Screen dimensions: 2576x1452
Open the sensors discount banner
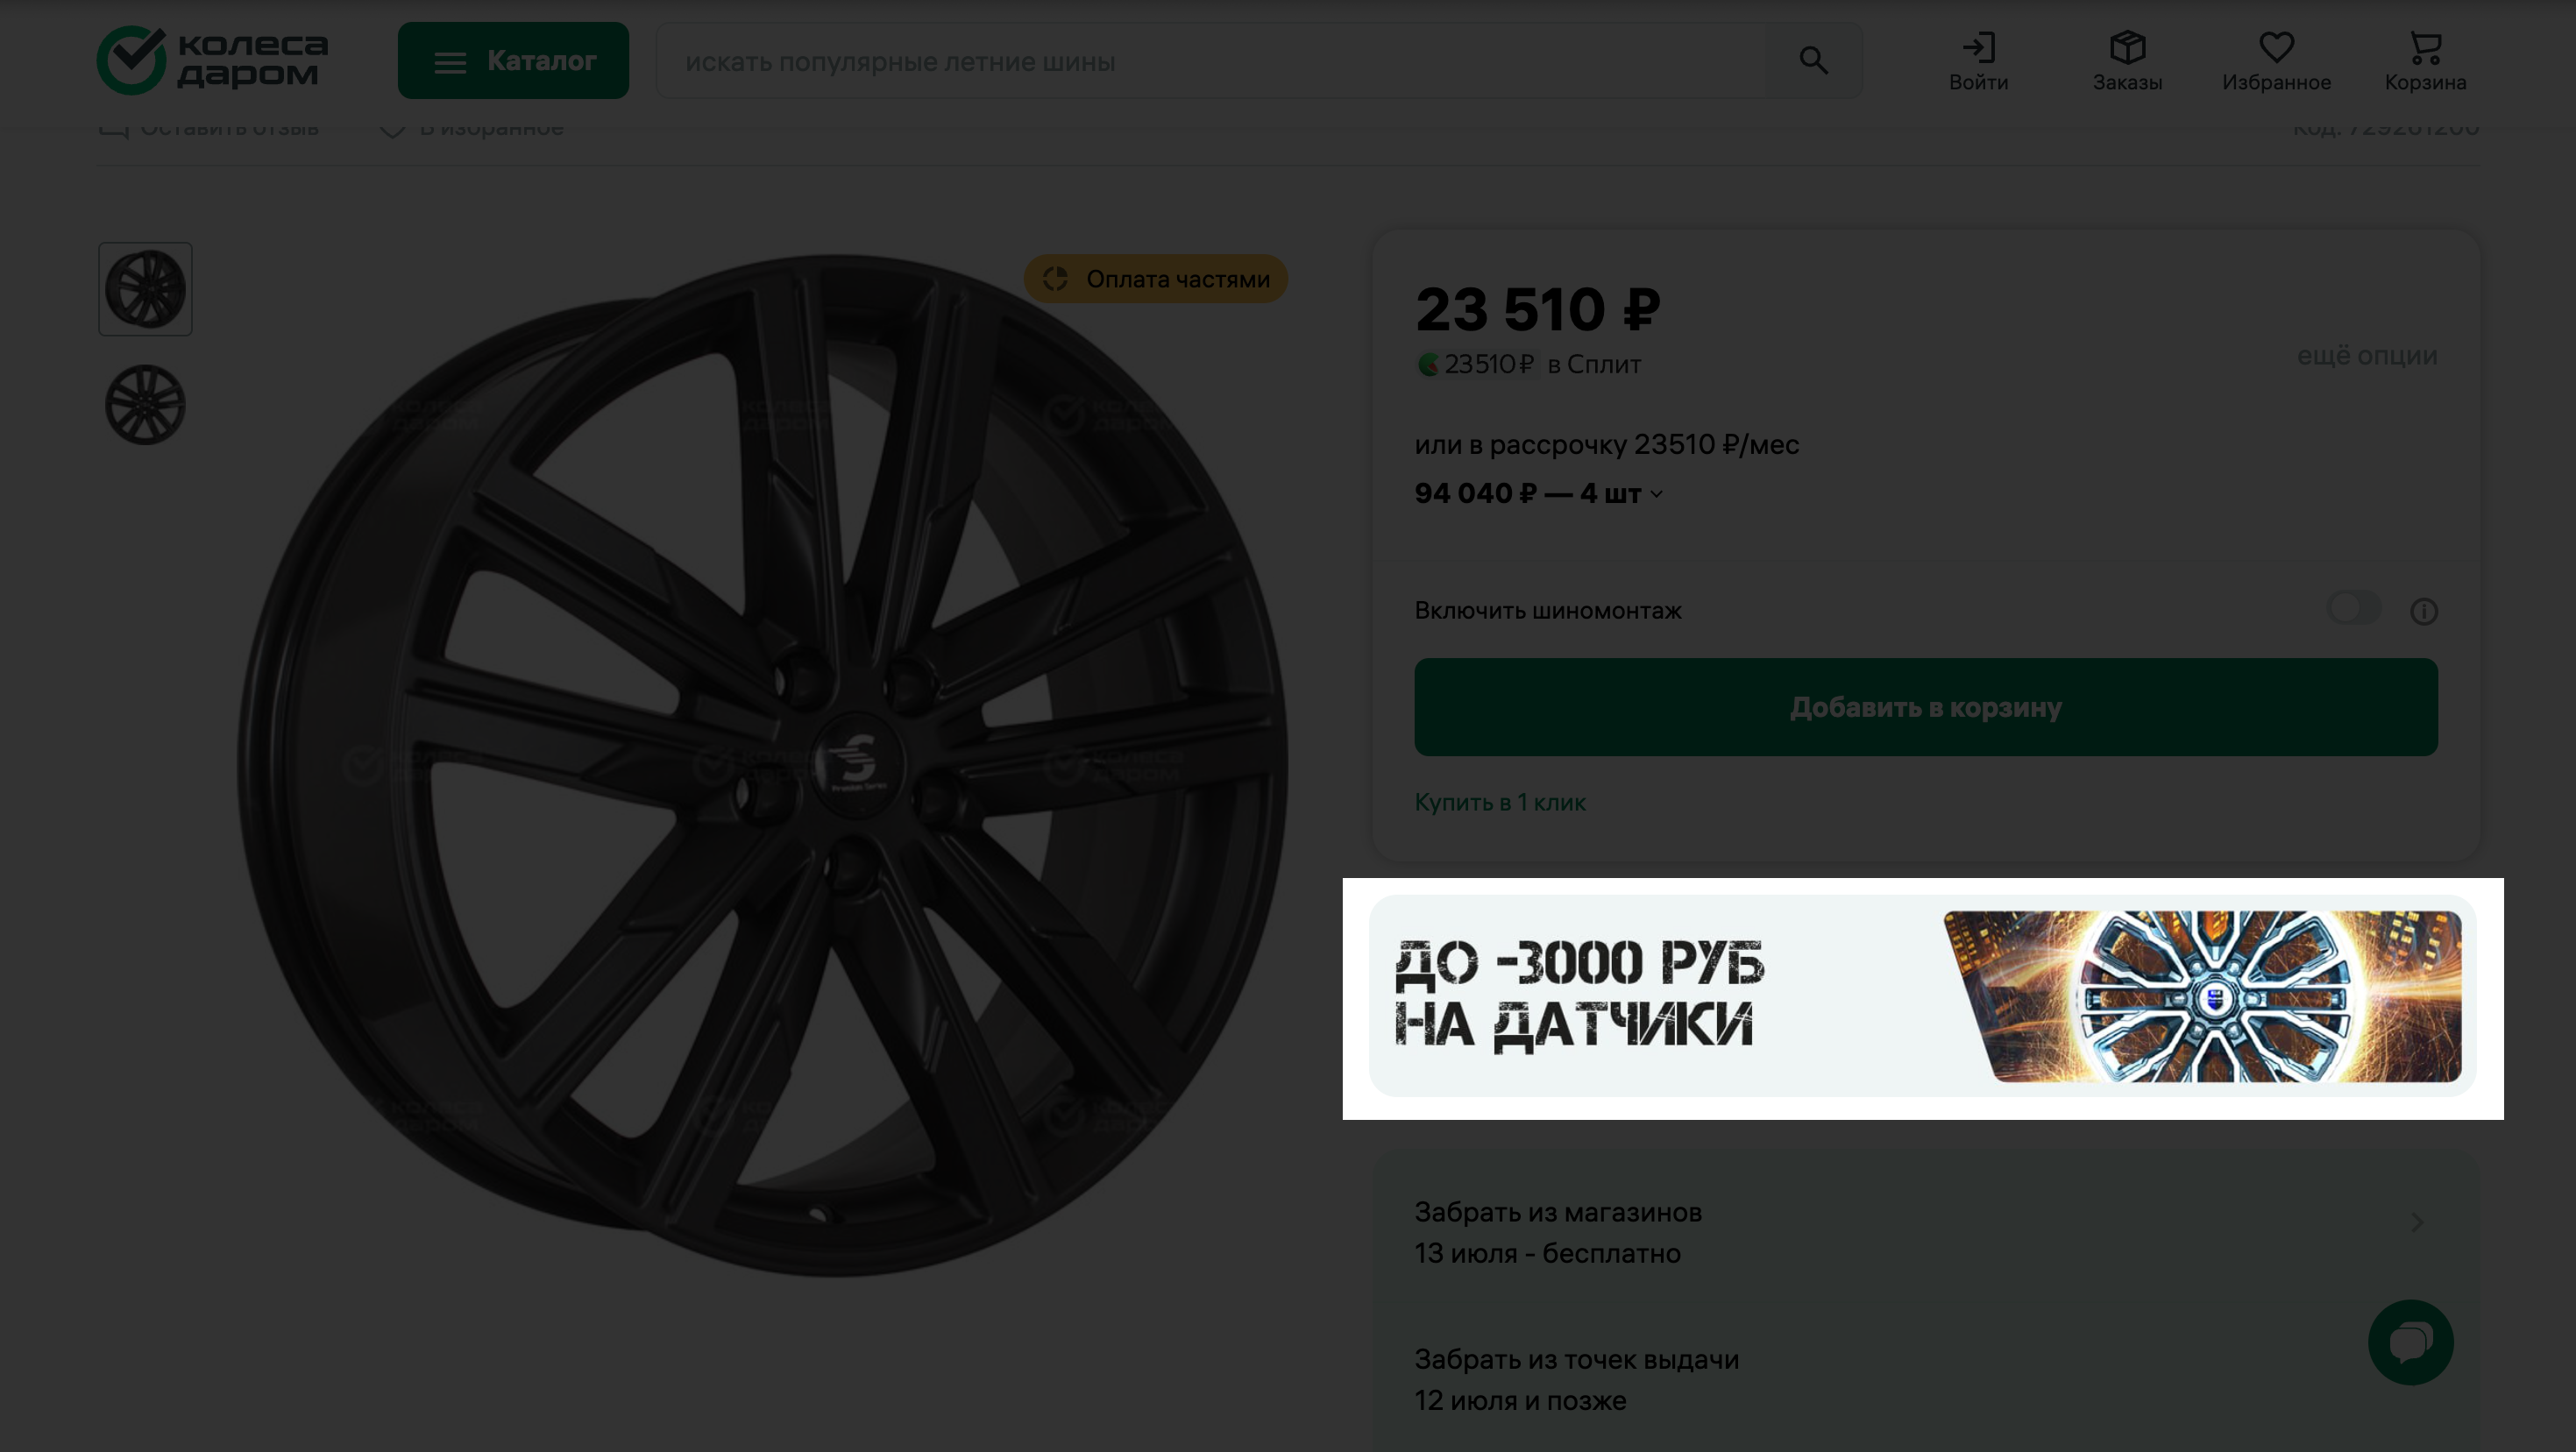[1922, 996]
